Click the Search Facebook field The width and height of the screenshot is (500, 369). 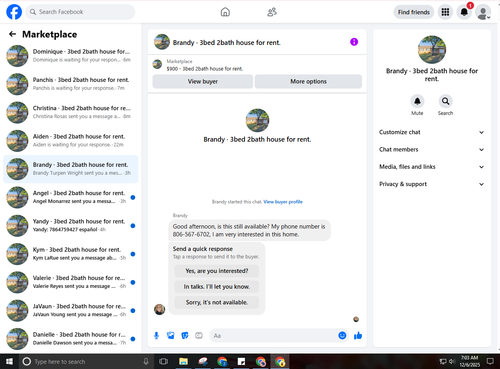pos(80,12)
